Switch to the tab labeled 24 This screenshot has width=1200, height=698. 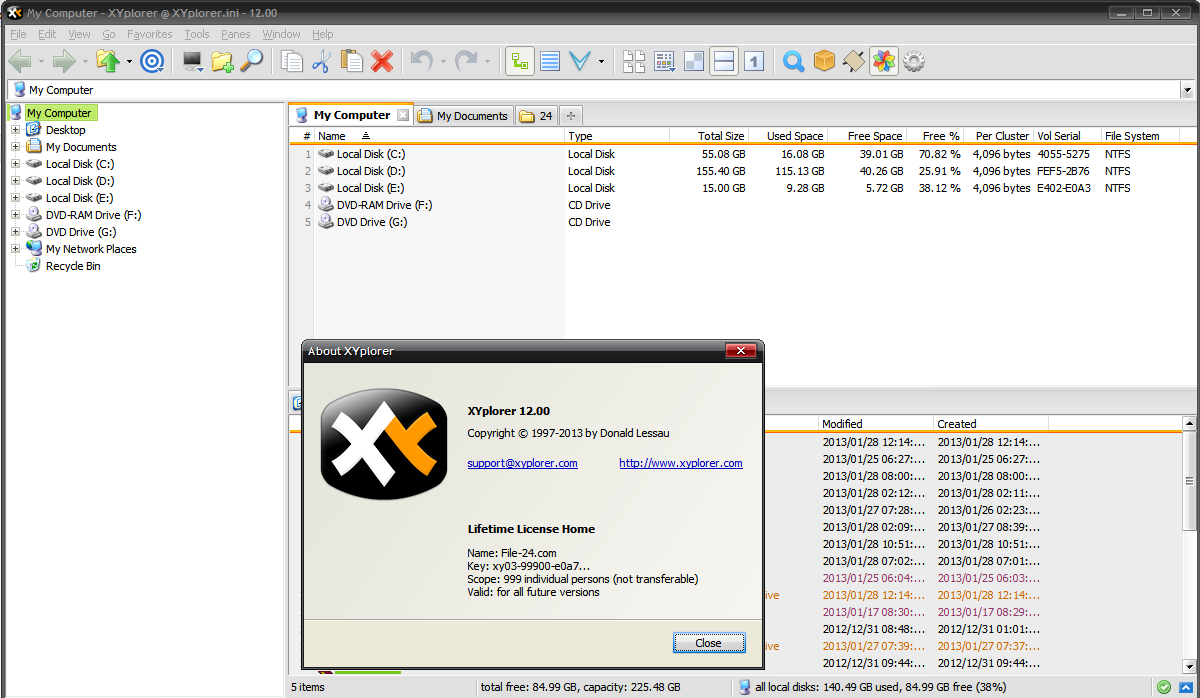[537, 116]
